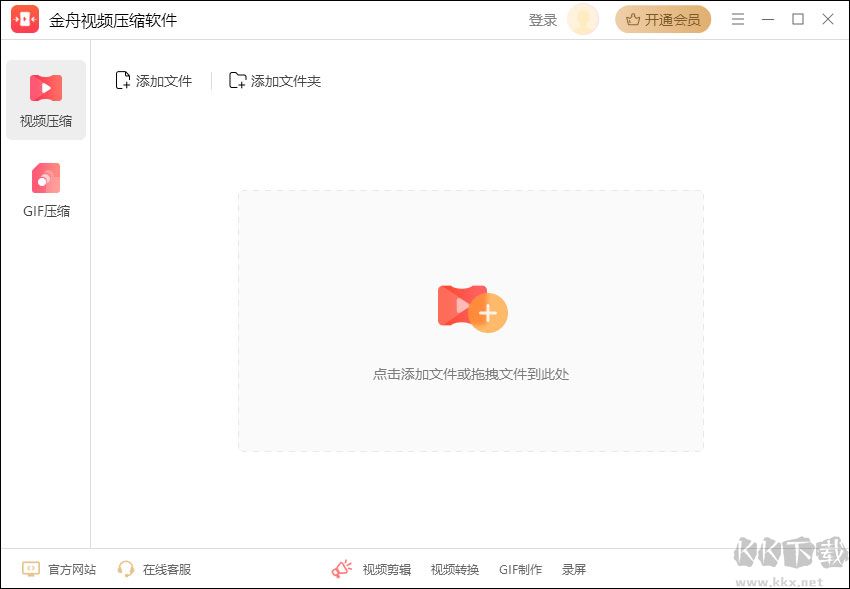Open the hamburger menu in the title bar
The height and width of the screenshot is (589, 850).
737,19
